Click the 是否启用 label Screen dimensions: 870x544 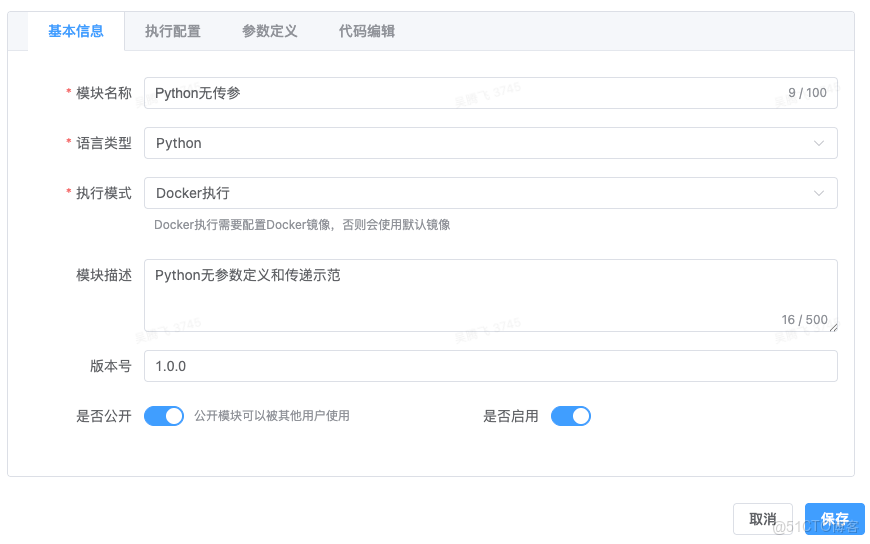511,416
